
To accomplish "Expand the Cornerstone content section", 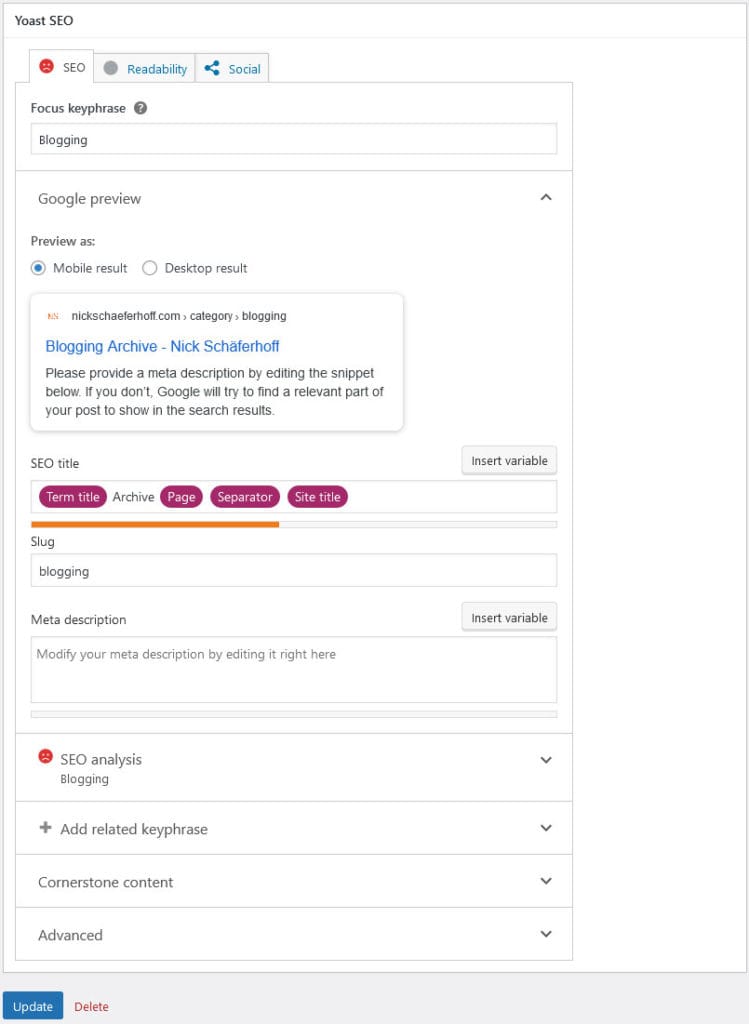I will pos(546,881).
